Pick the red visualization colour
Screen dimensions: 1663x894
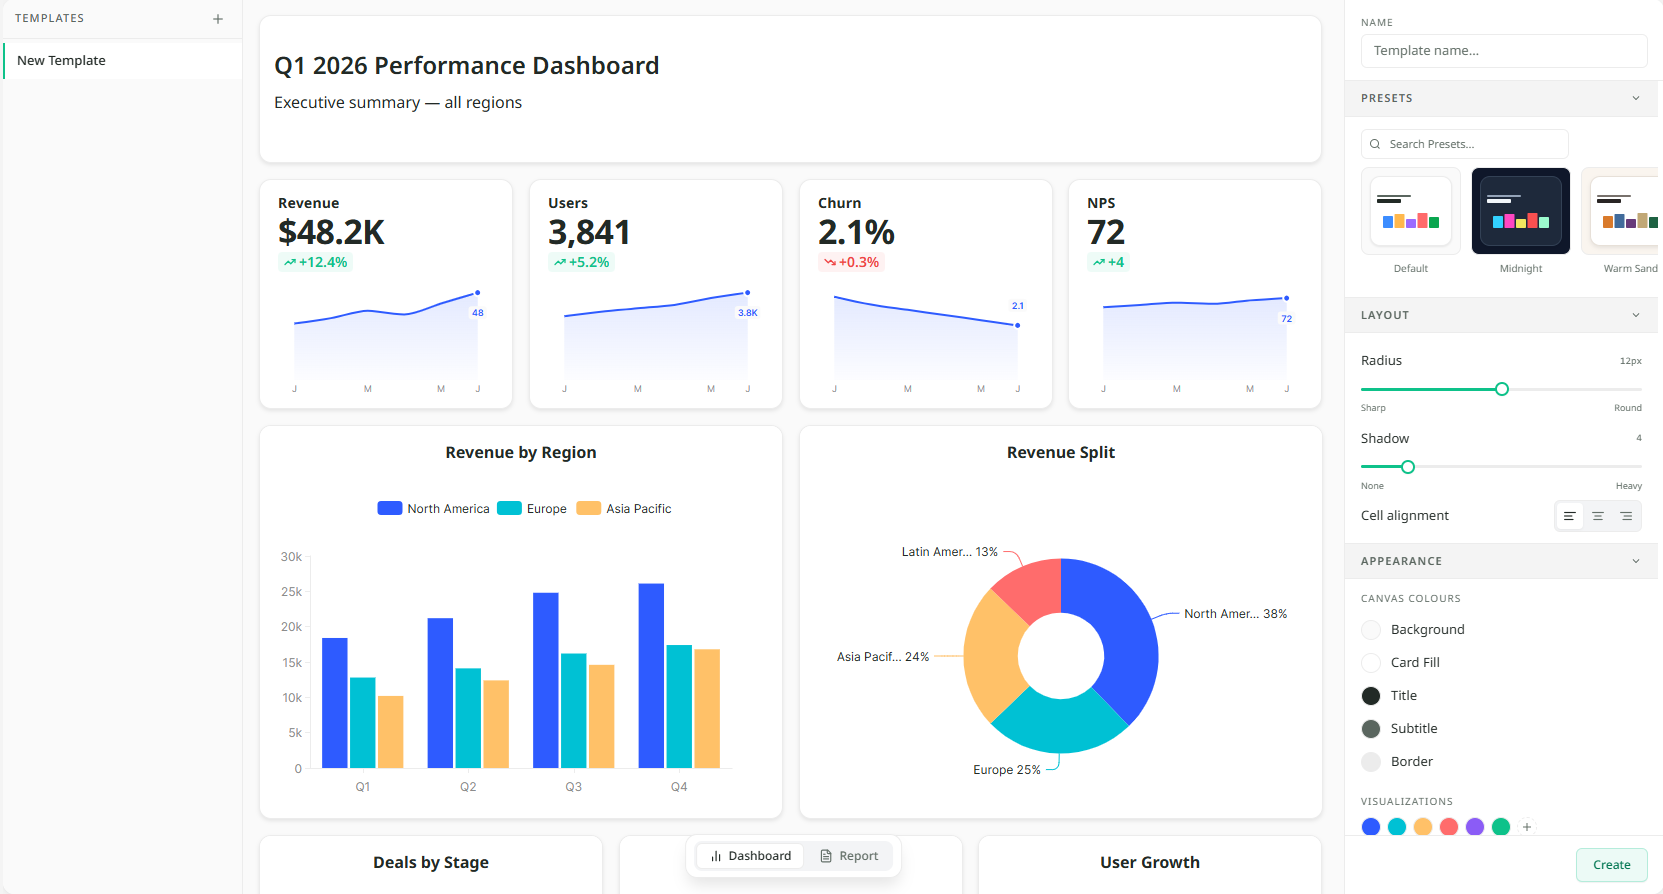1449,827
